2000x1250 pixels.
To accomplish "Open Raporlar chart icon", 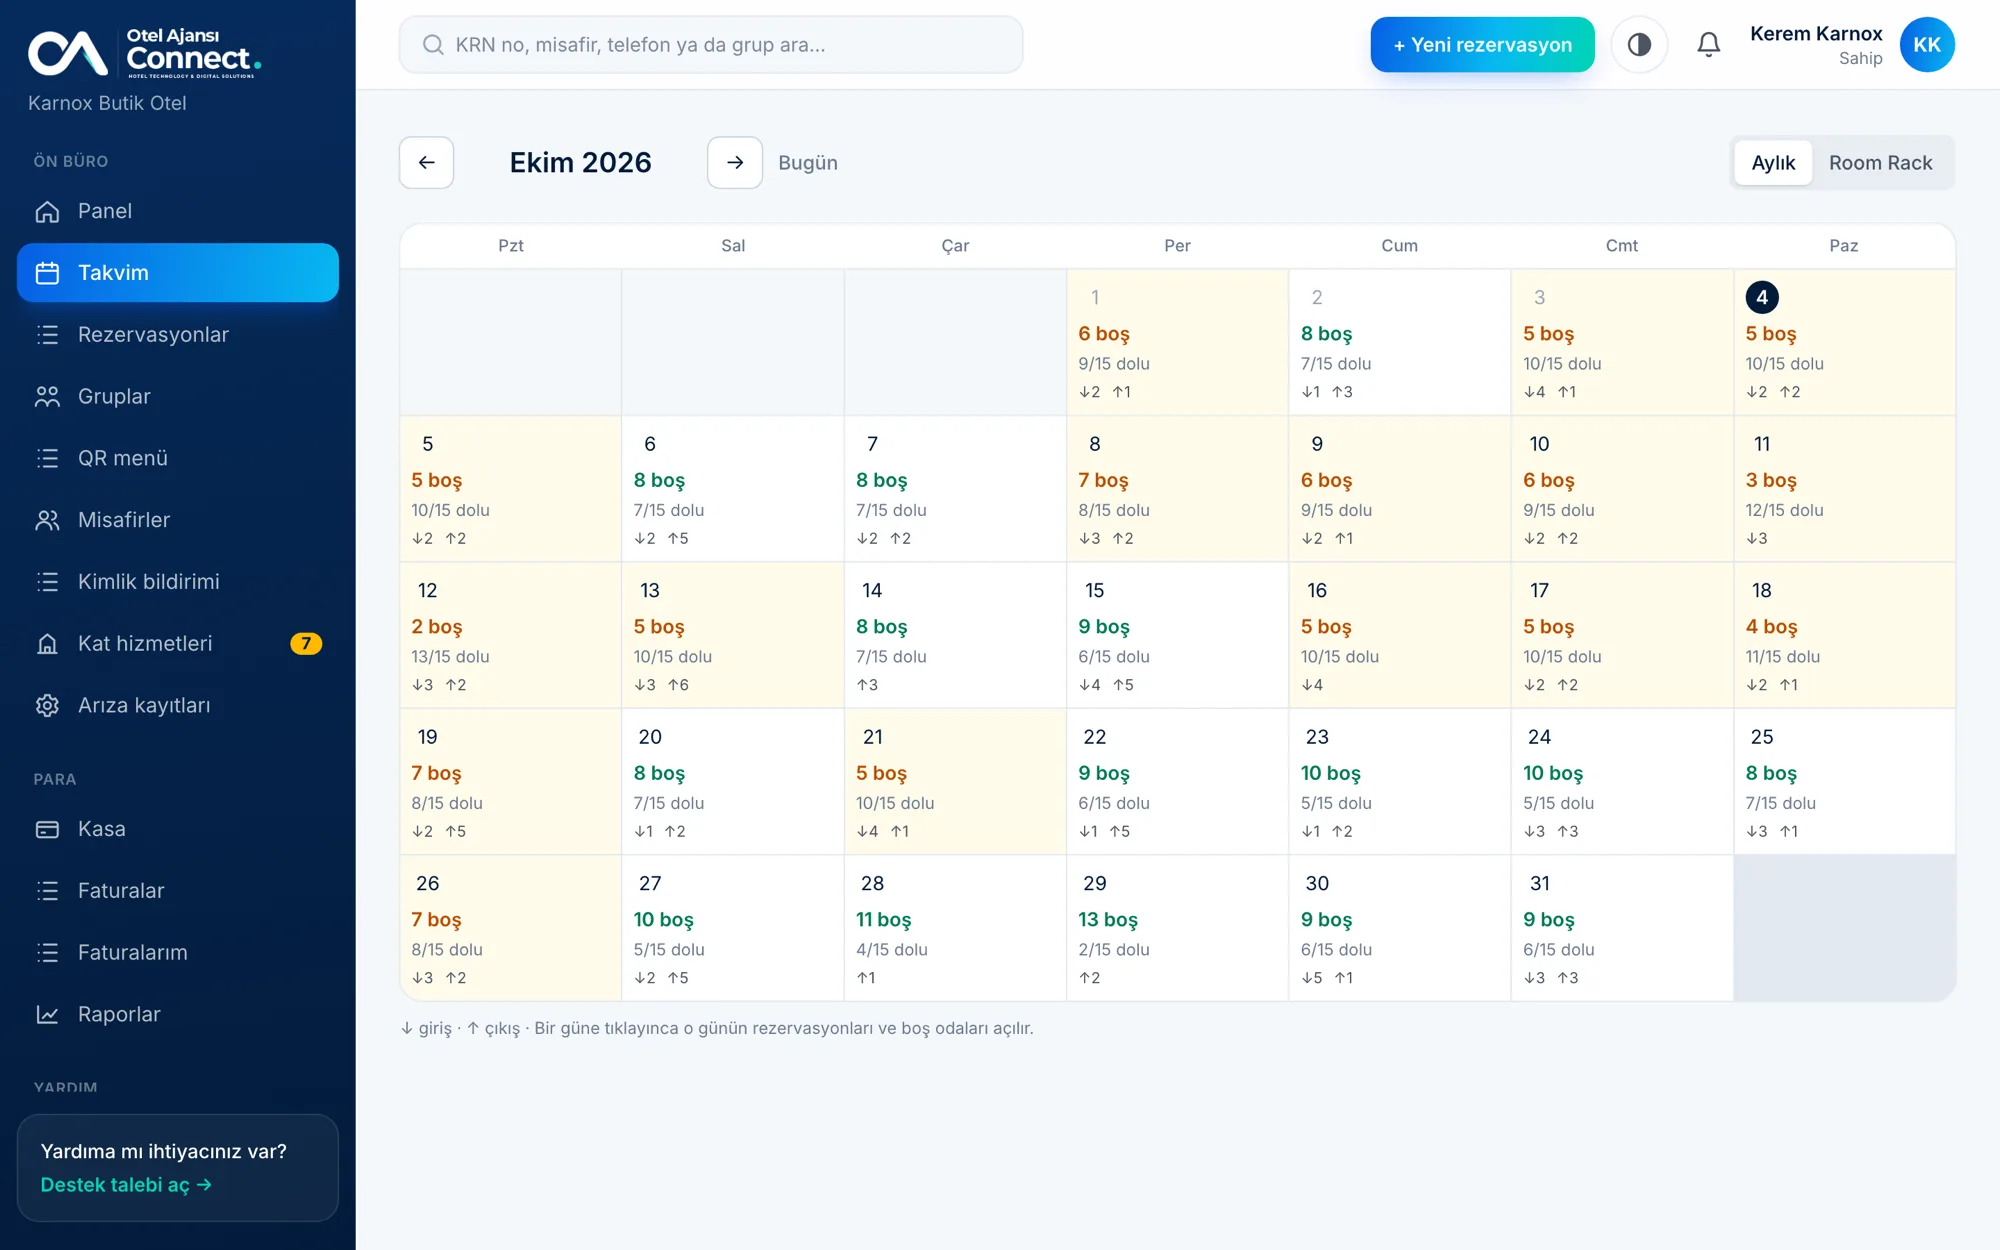I will 47,1015.
